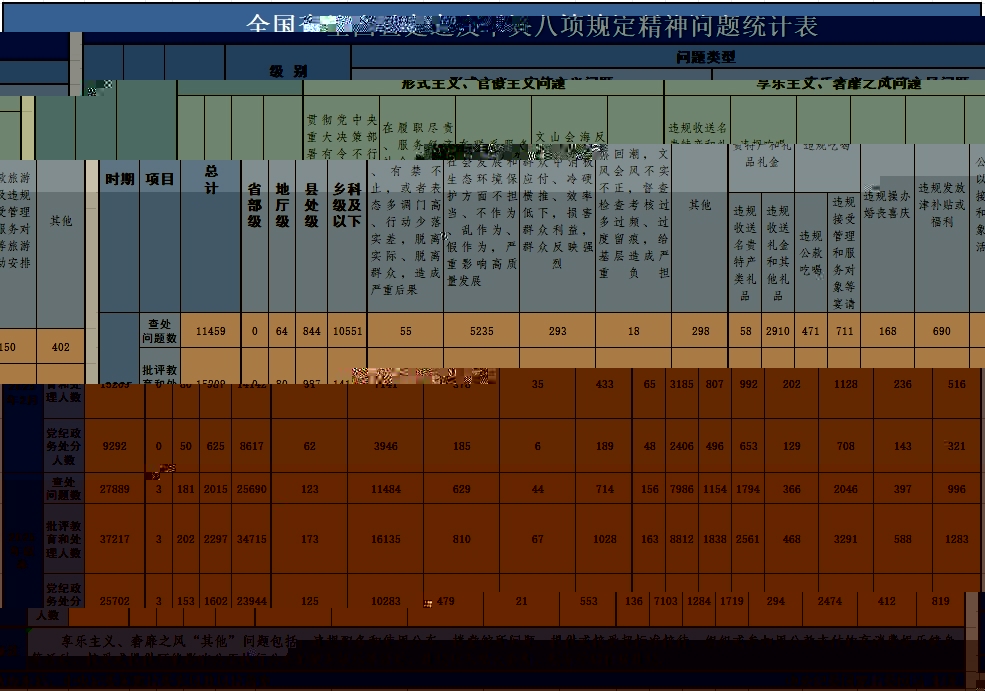Click the cell containing 10551

(347, 331)
